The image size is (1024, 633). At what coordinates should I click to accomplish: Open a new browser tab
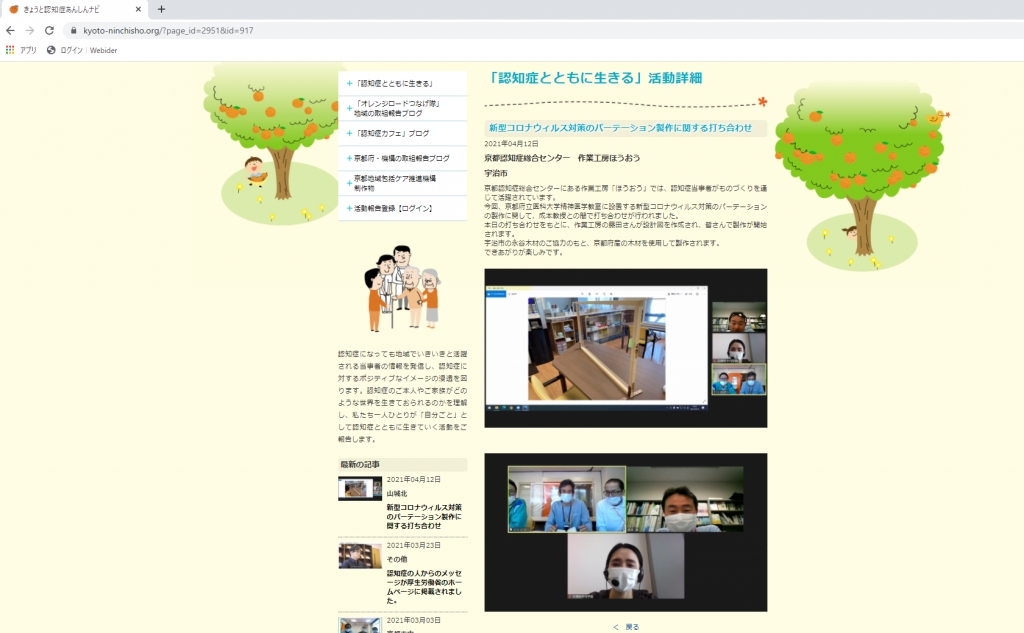tap(161, 9)
